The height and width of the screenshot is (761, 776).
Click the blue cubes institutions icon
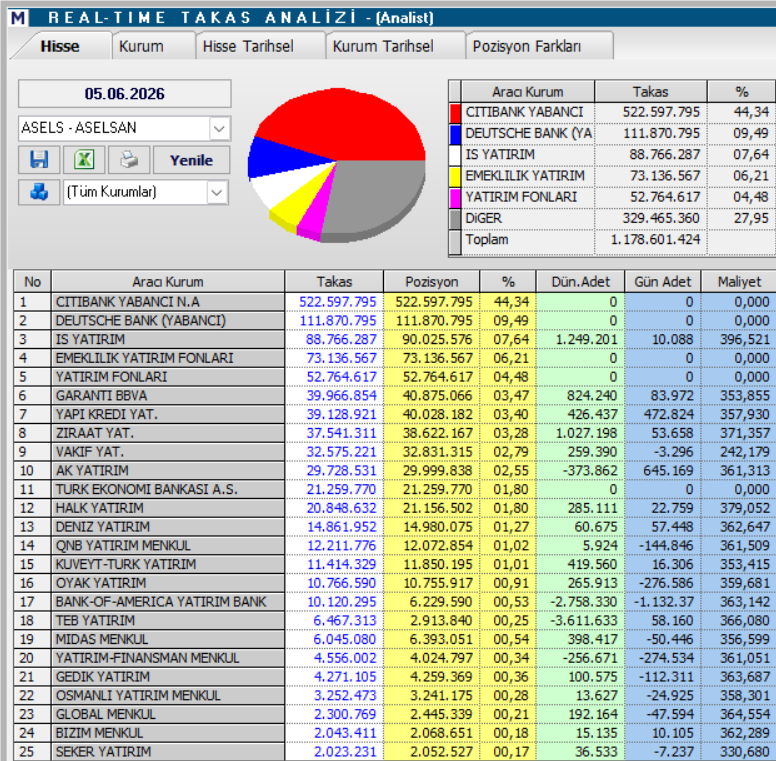click(x=39, y=192)
